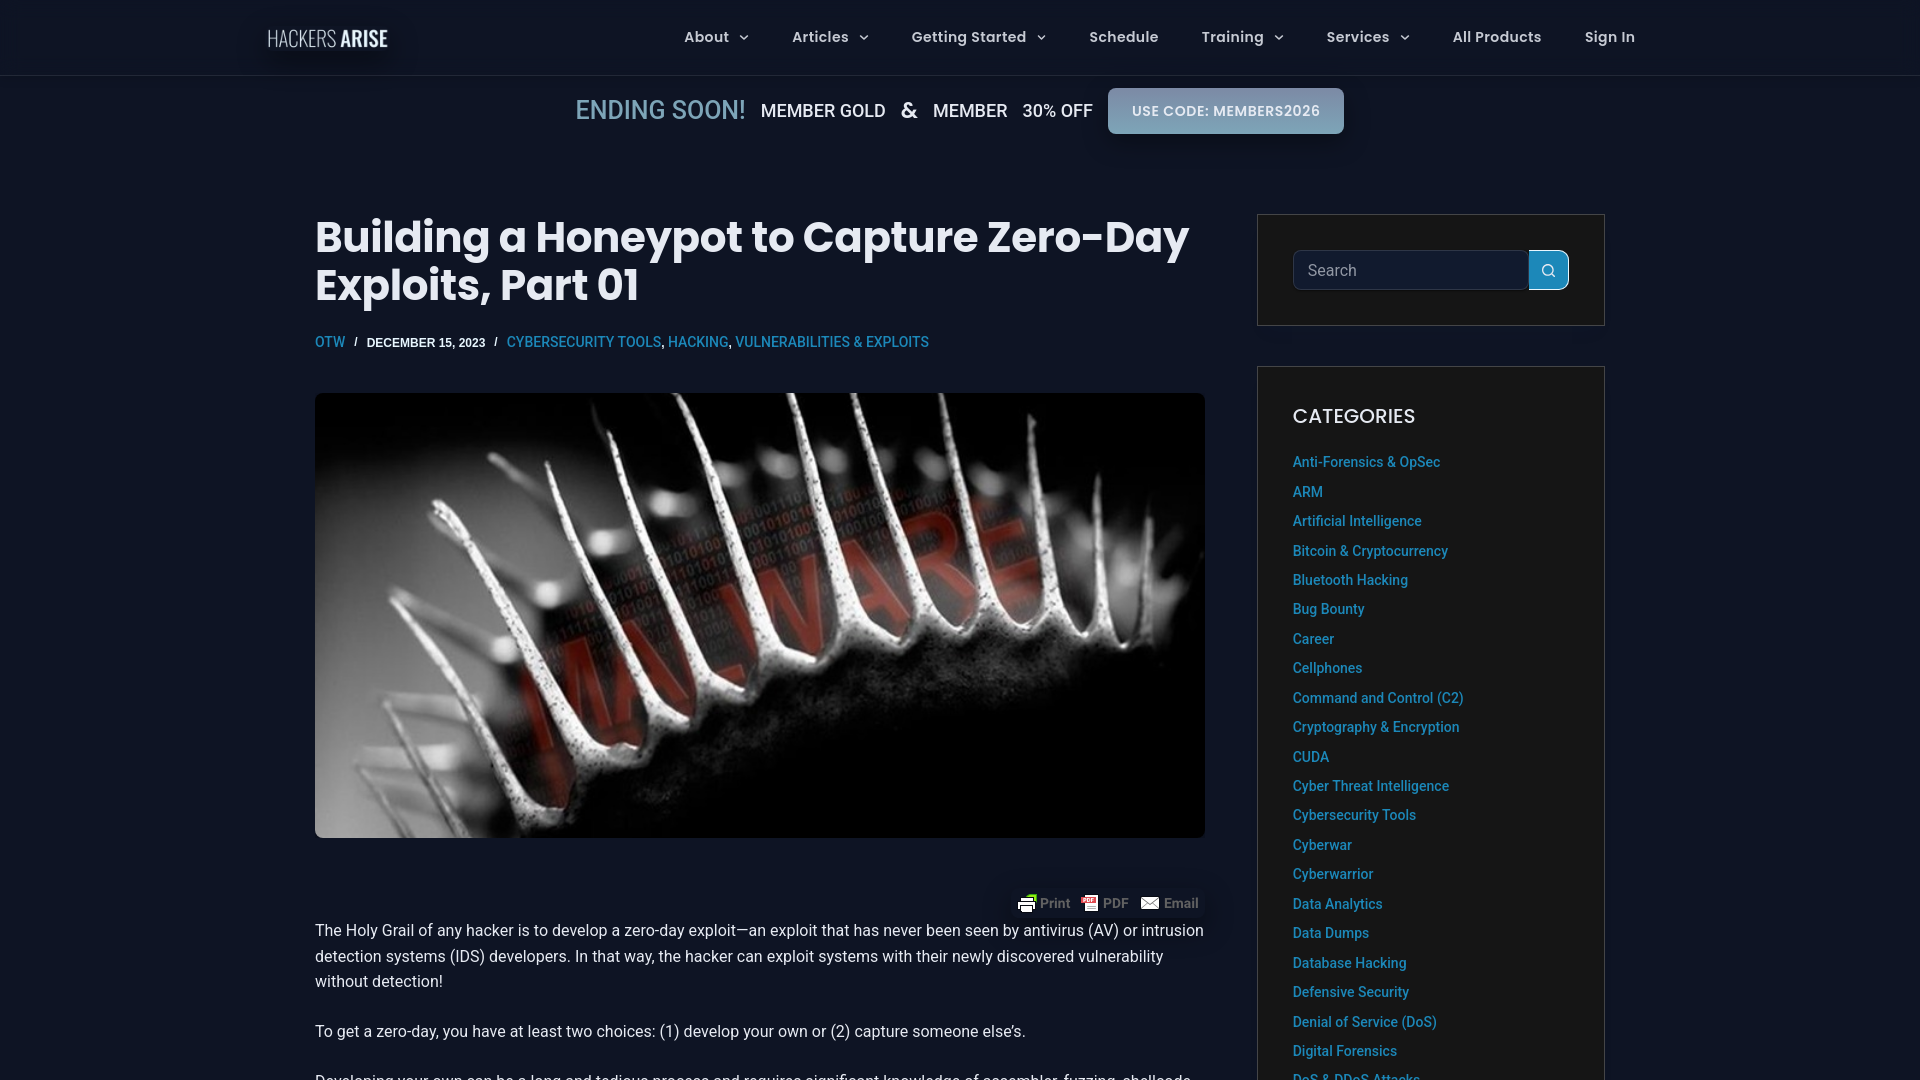Select Artificial Intelligence in the Categories sidebar

point(1356,521)
